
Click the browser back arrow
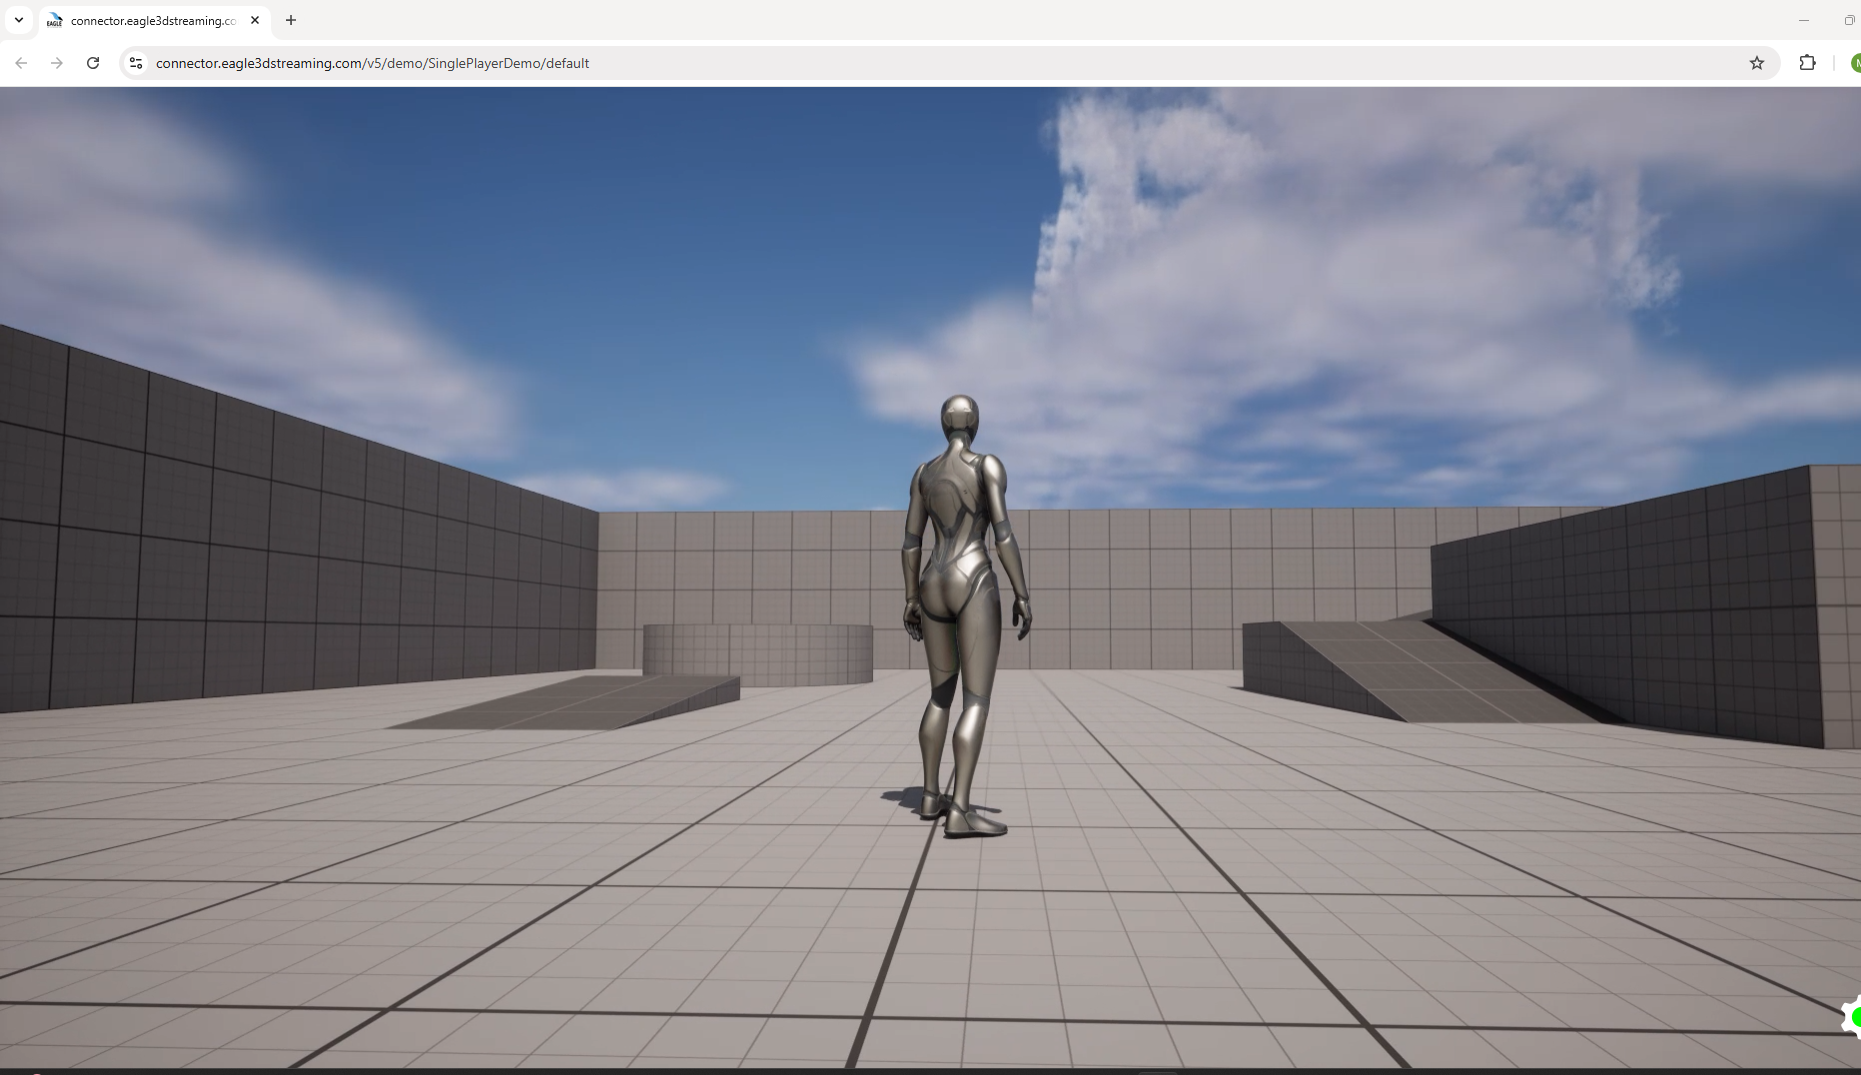[x=21, y=63]
